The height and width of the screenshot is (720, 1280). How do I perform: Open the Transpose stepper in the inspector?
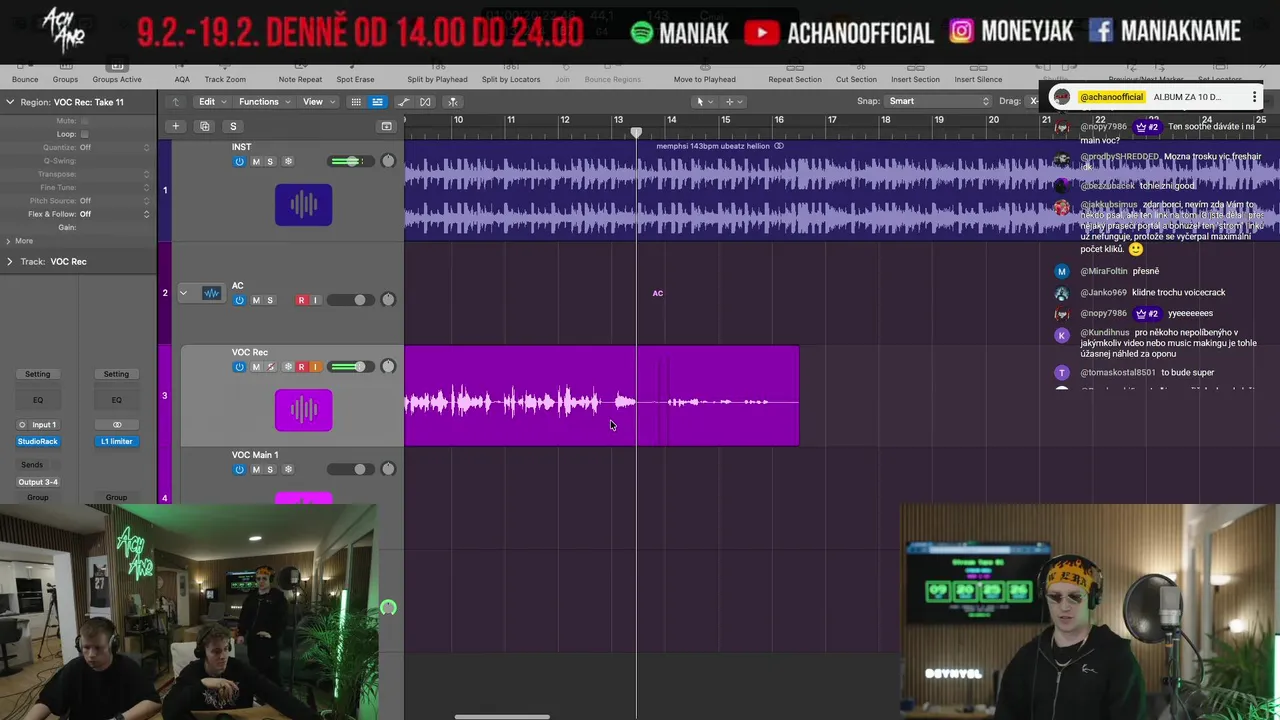coord(147,174)
